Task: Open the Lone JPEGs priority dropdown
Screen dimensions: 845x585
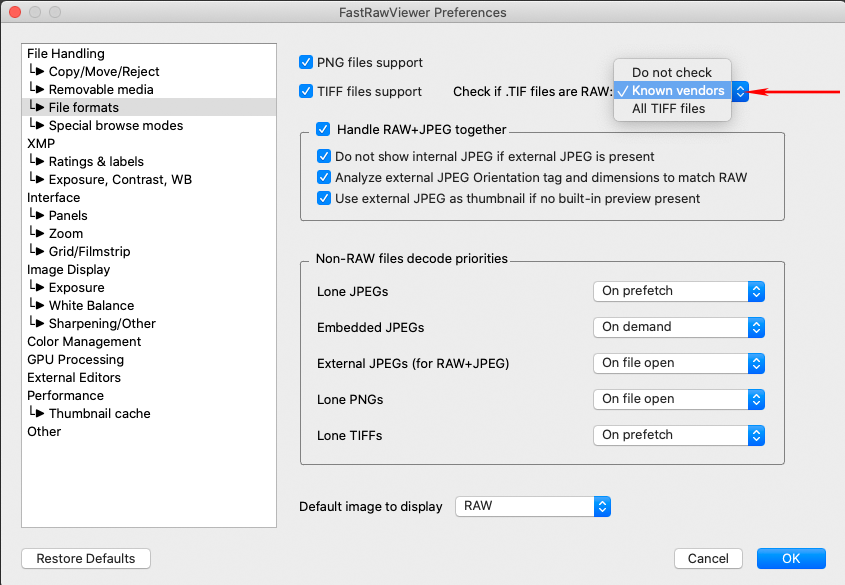Action: click(679, 291)
